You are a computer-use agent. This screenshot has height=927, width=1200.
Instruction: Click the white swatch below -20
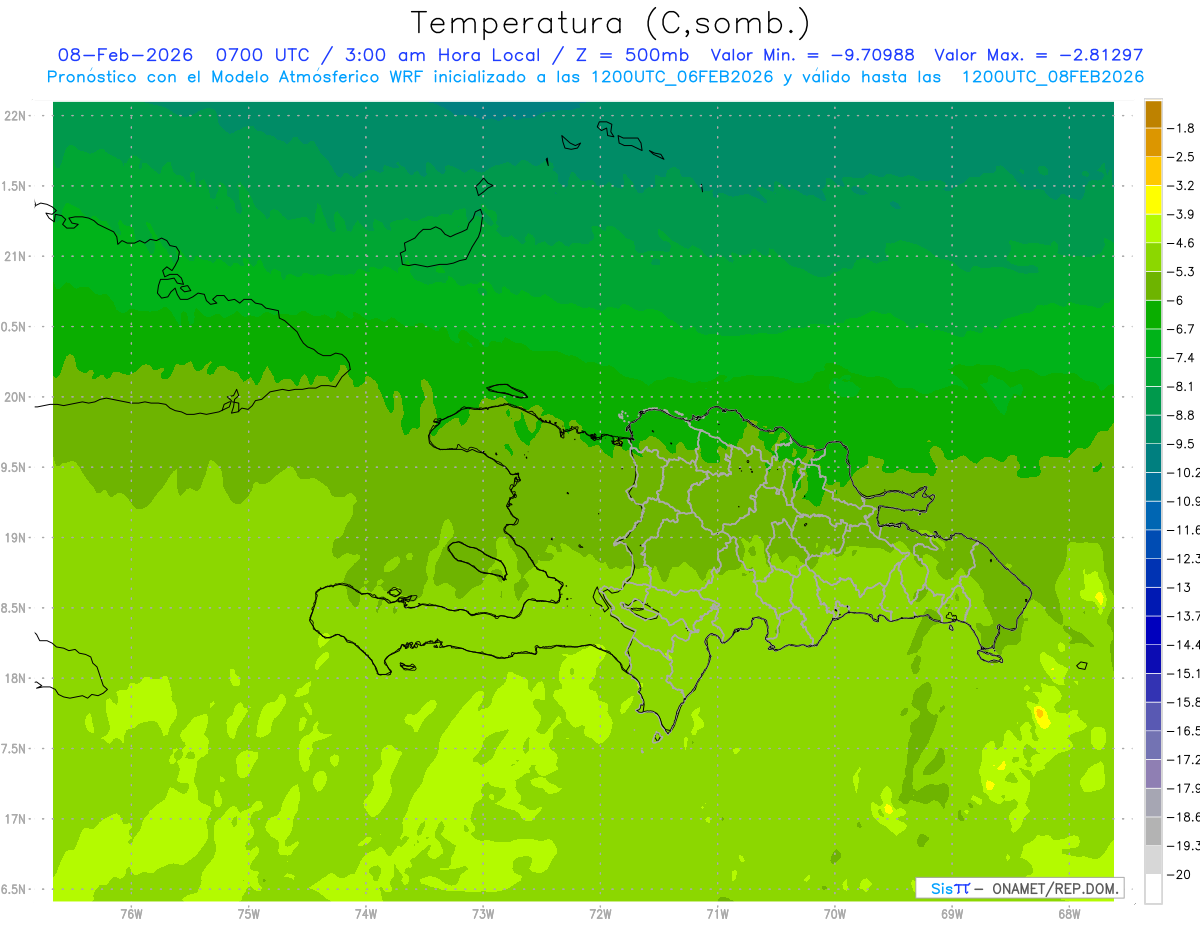pyautogui.click(x=1153, y=888)
